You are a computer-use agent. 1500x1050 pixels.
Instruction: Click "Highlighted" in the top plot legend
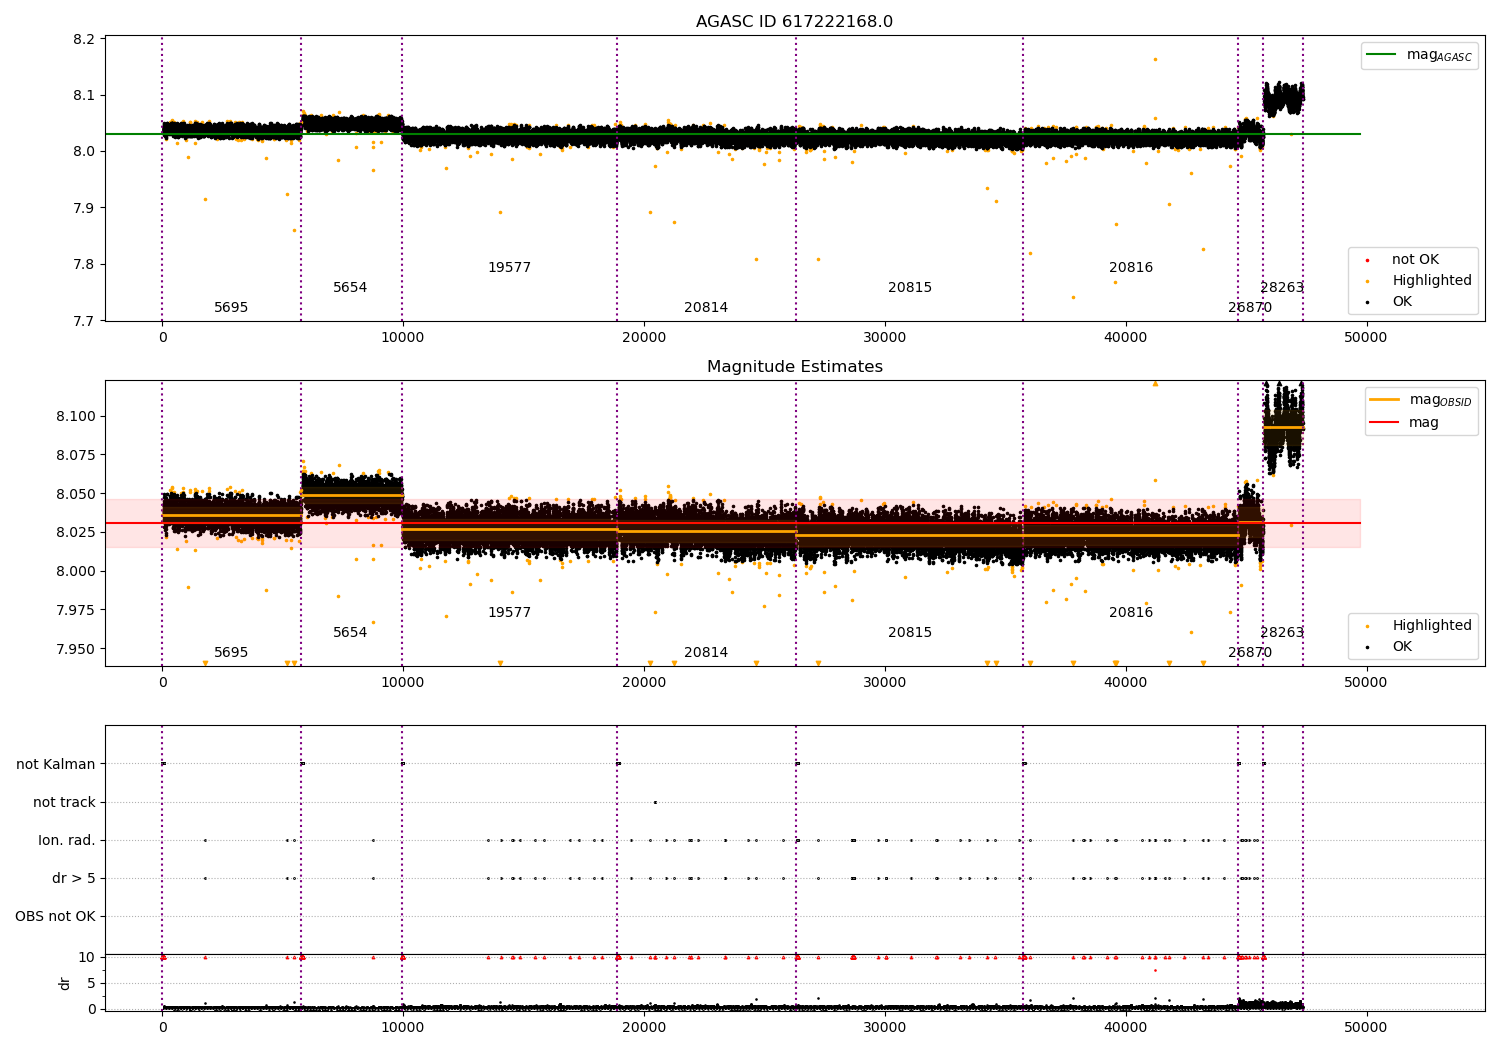(x=1420, y=281)
